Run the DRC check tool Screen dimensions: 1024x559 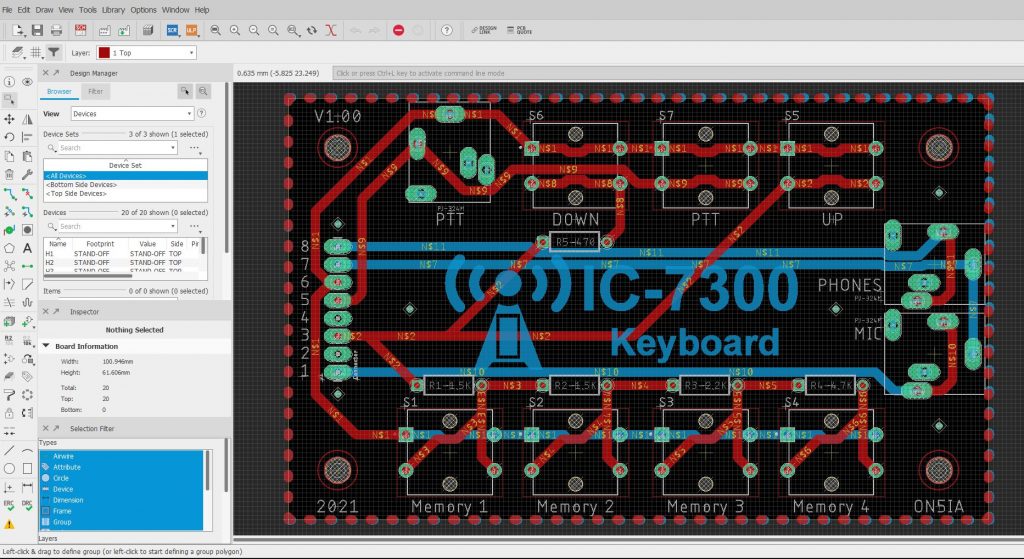(27, 505)
